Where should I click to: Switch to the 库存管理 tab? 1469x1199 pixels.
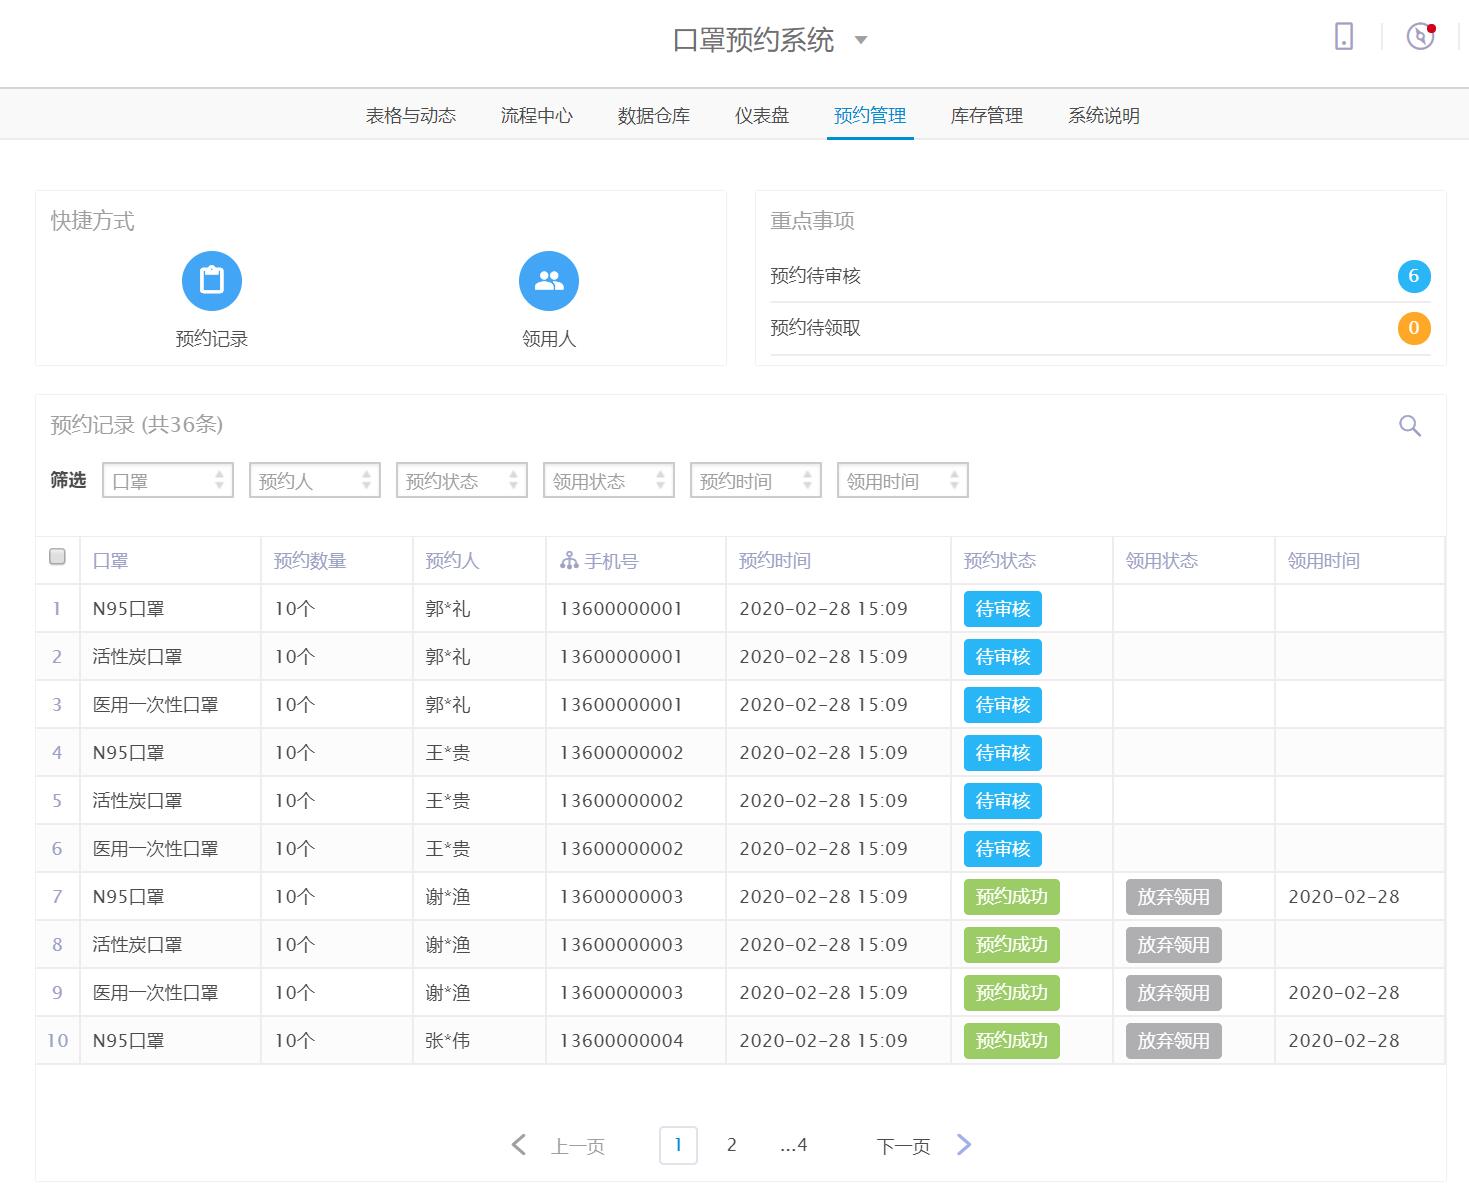point(987,116)
